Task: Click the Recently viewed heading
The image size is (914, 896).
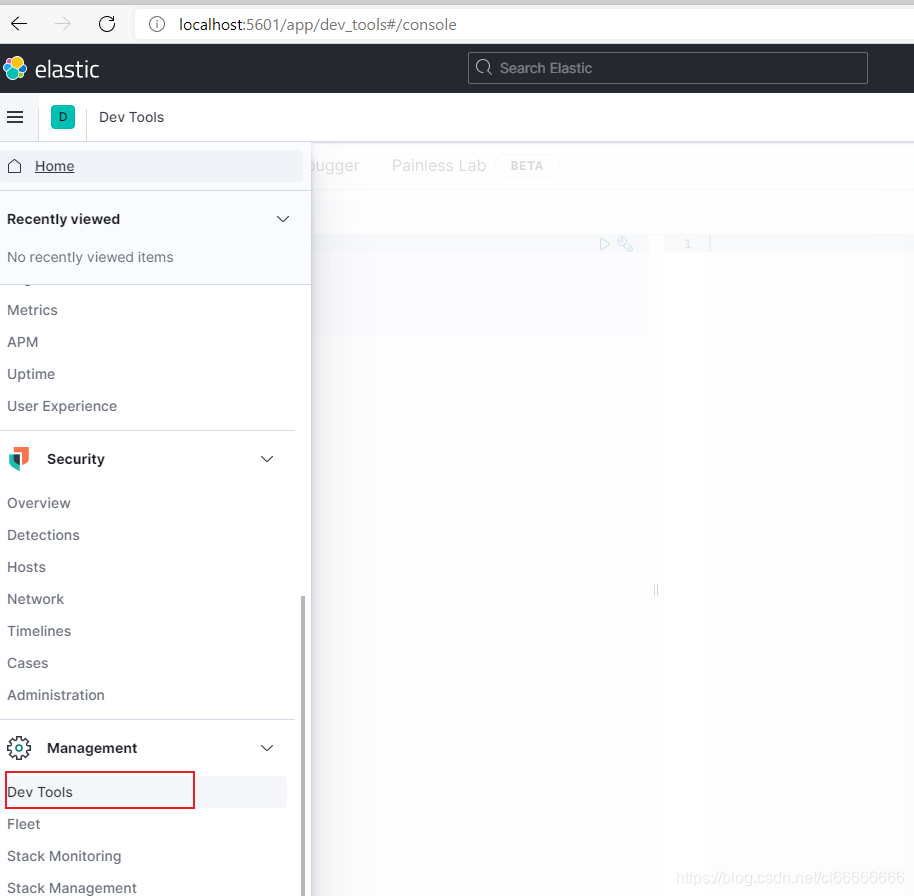Action: pos(64,219)
